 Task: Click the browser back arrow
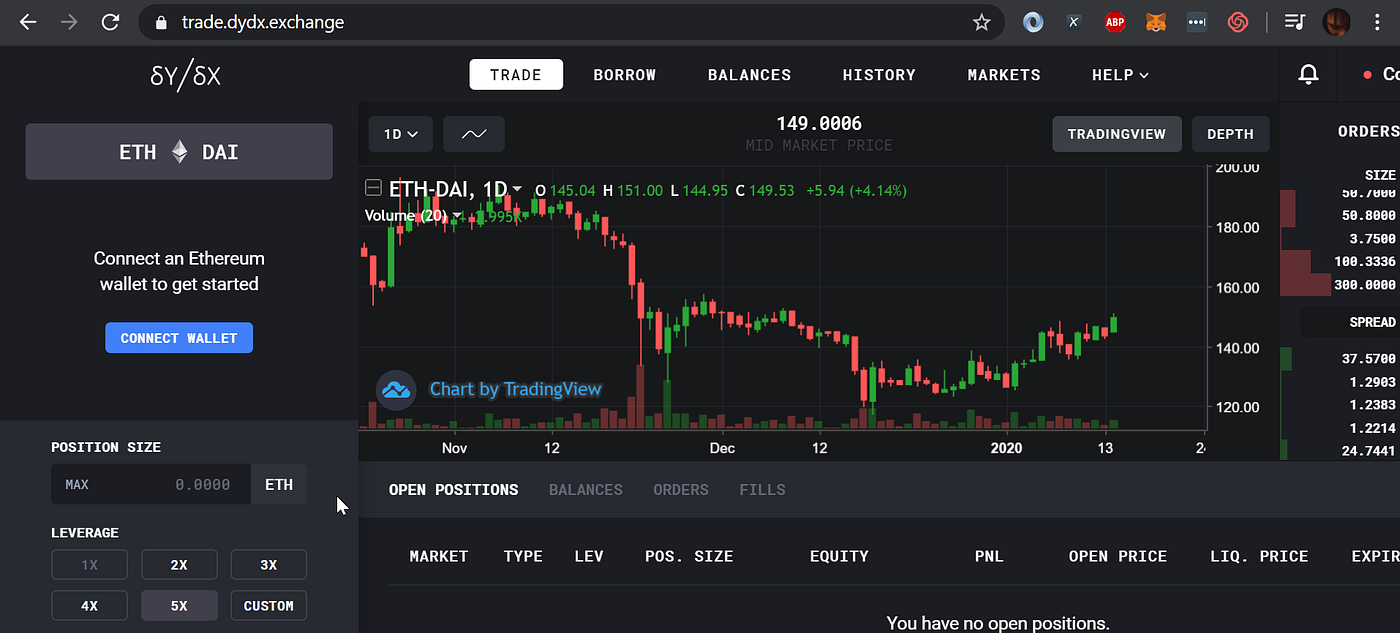[27, 22]
